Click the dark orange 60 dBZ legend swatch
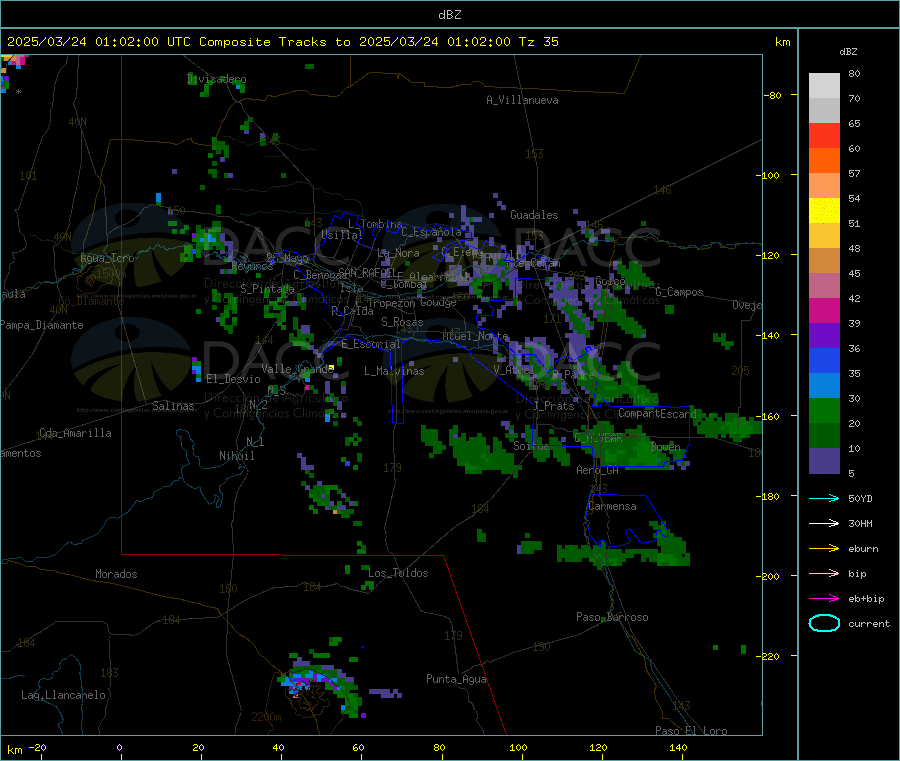 click(x=824, y=161)
